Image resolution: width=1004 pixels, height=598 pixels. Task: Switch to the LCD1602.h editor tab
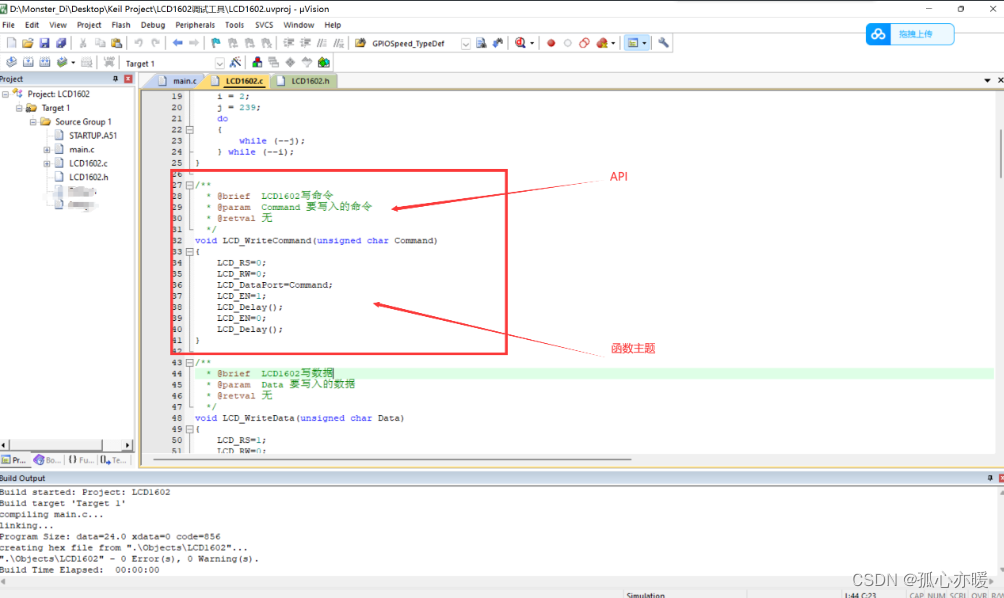point(304,81)
